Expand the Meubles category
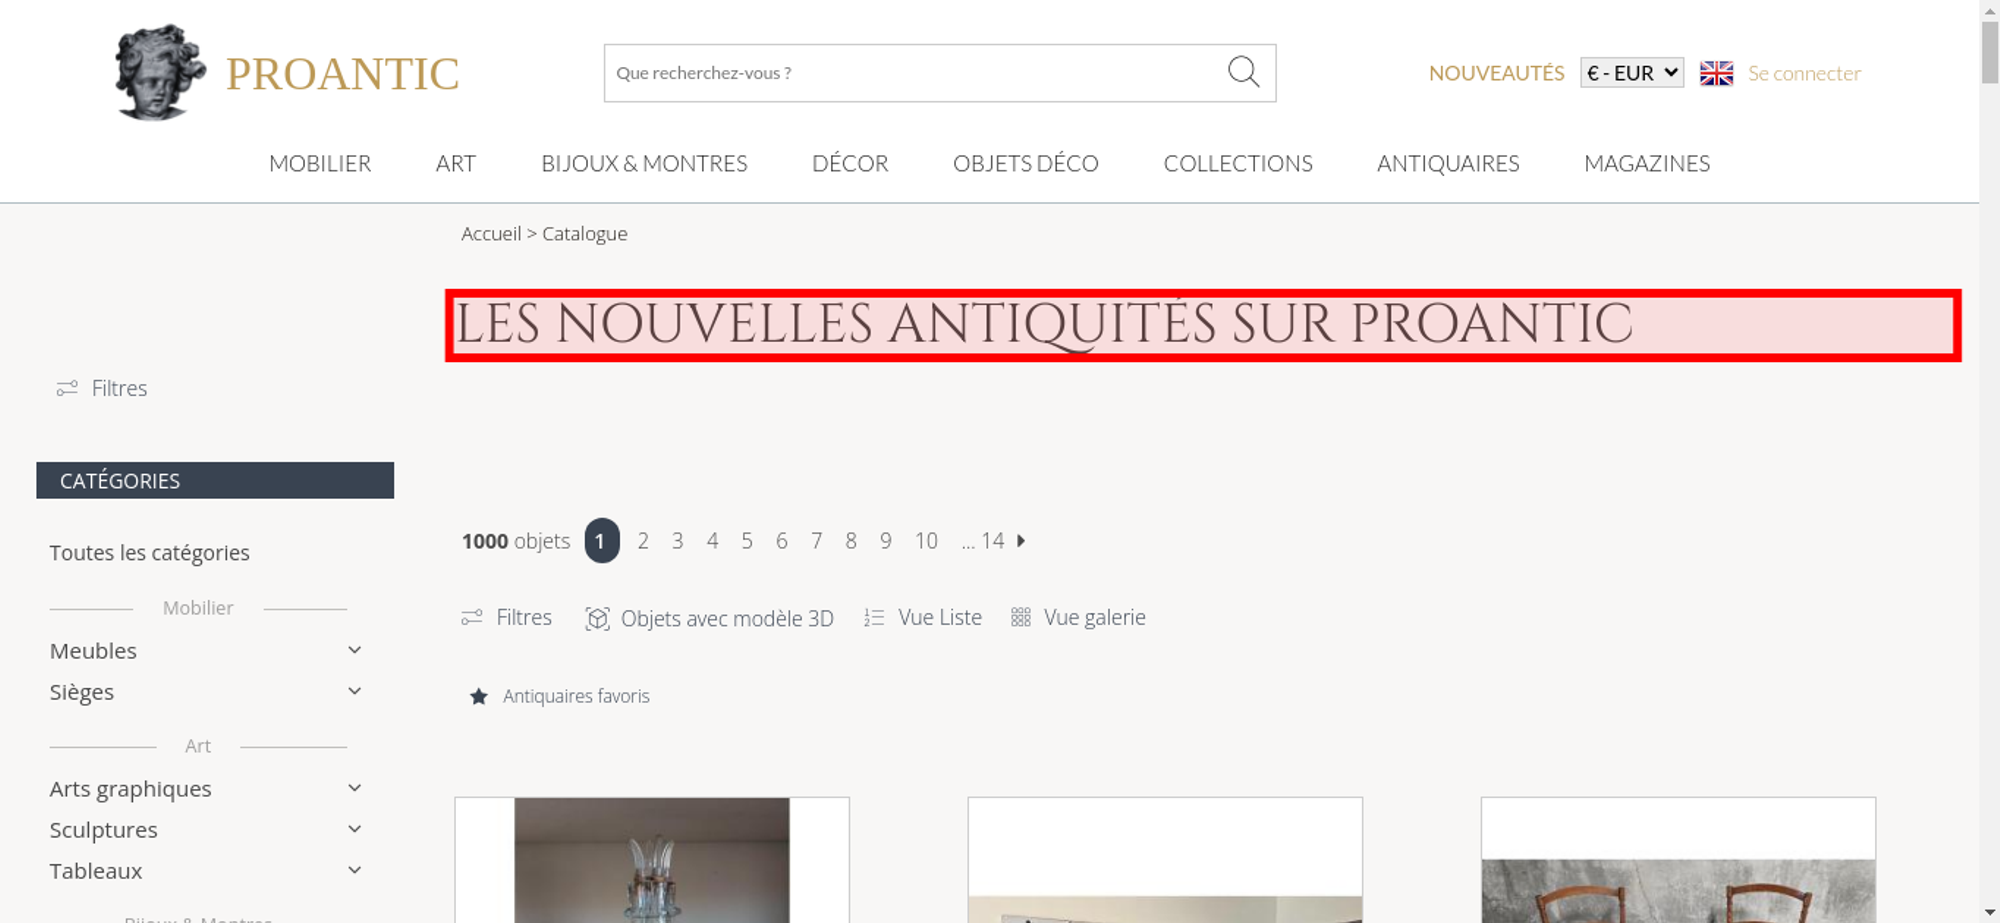 click(x=354, y=650)
